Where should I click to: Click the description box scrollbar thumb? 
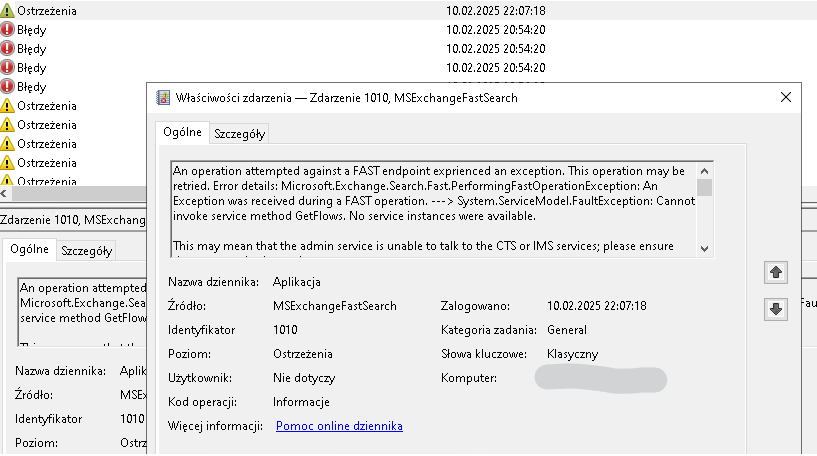coord(705,187)
